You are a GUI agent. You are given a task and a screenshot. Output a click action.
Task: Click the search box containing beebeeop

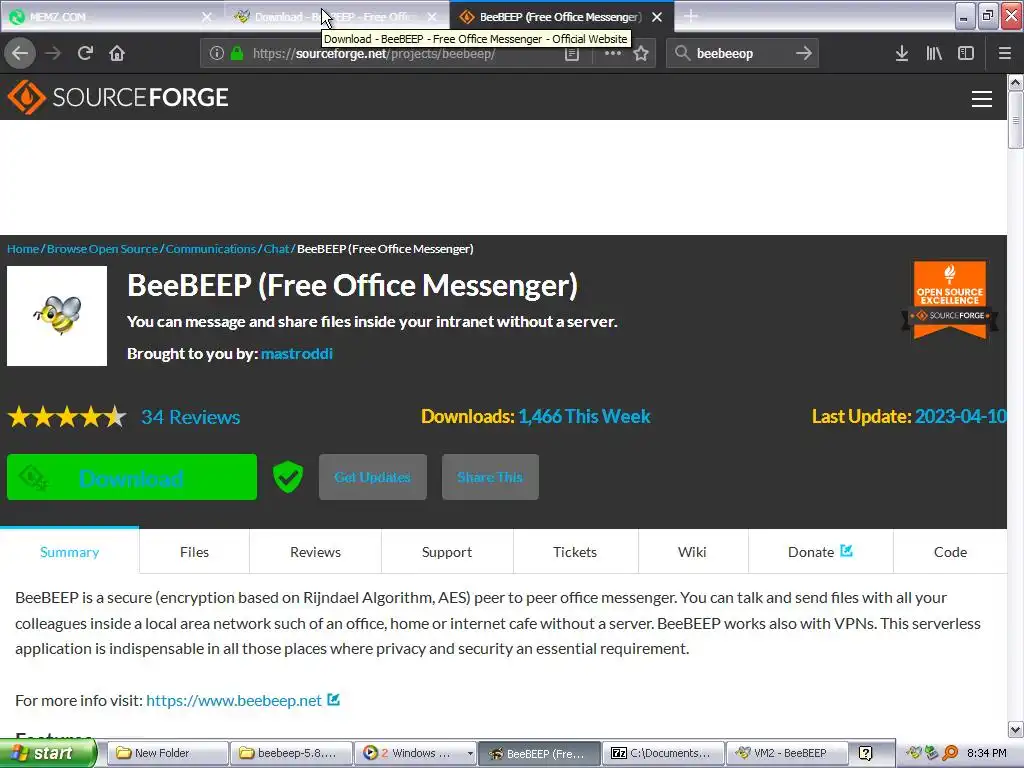[x=741, y=54]
